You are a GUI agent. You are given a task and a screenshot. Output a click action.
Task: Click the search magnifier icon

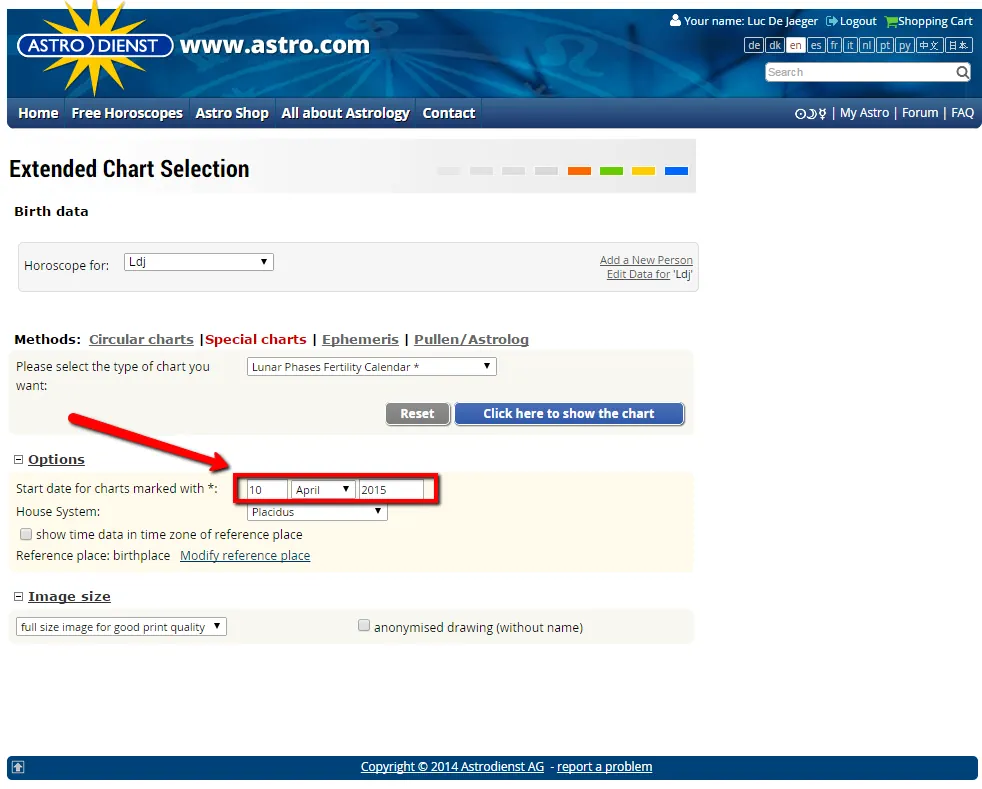point(961,71)
